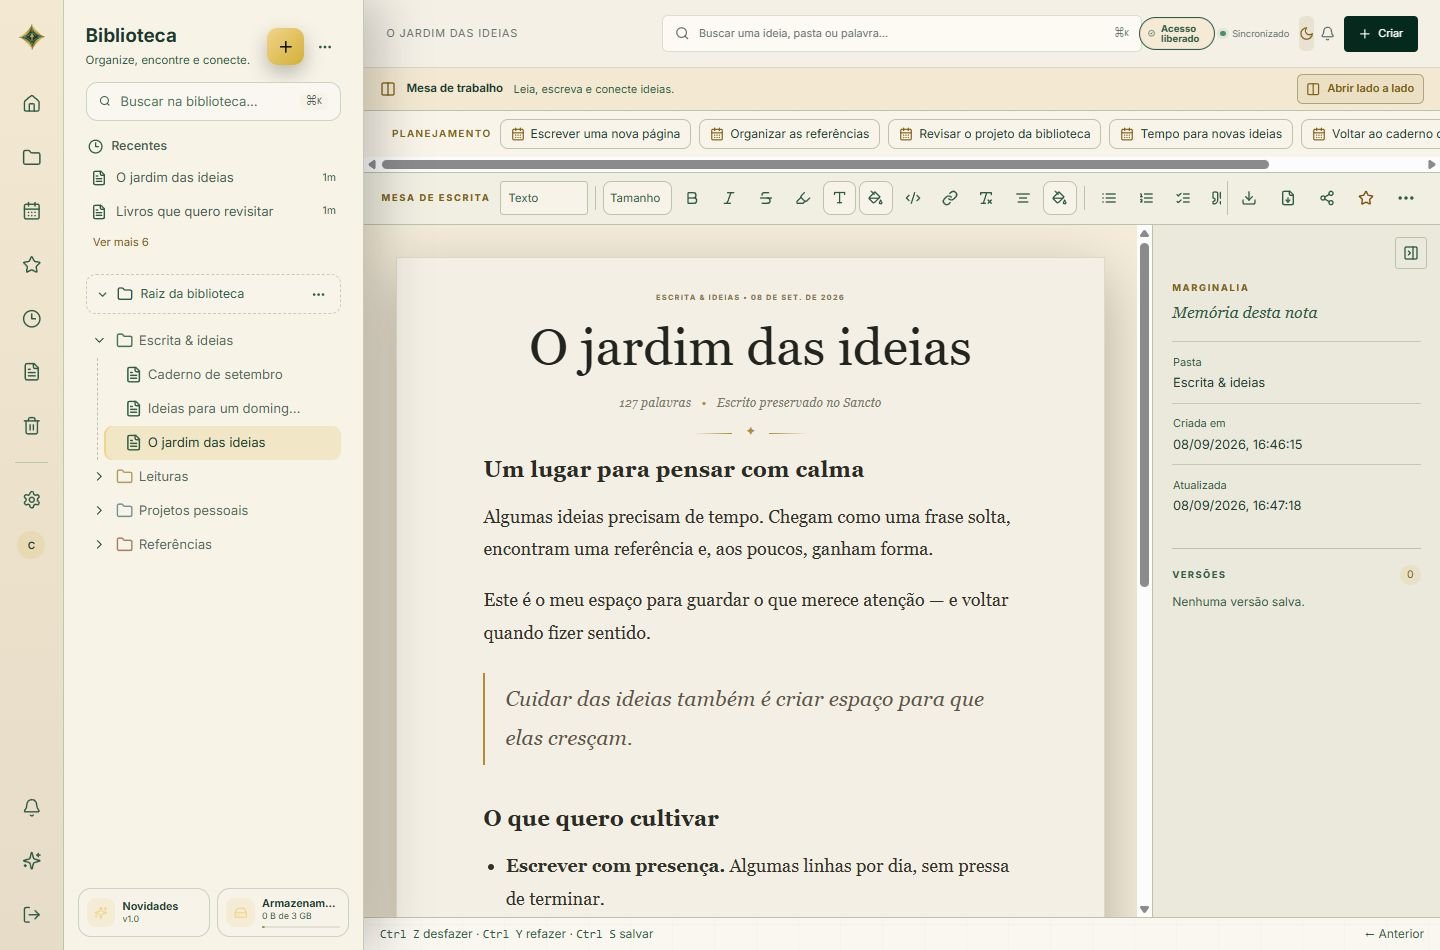Select Organizar as referências planning chip
Viewport: 1440px width, 950px height.
pyautogui.click(x=789, y=134)
